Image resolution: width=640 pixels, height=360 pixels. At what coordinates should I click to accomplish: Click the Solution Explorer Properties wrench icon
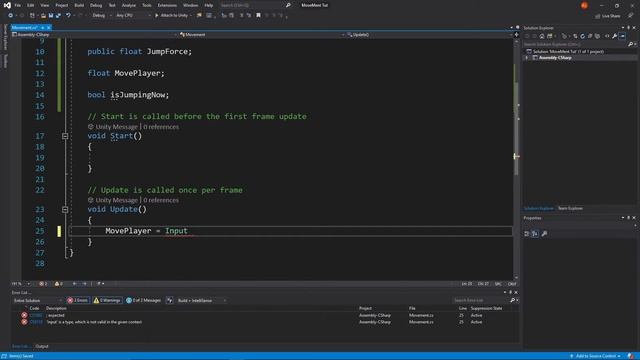click(614, 36)
